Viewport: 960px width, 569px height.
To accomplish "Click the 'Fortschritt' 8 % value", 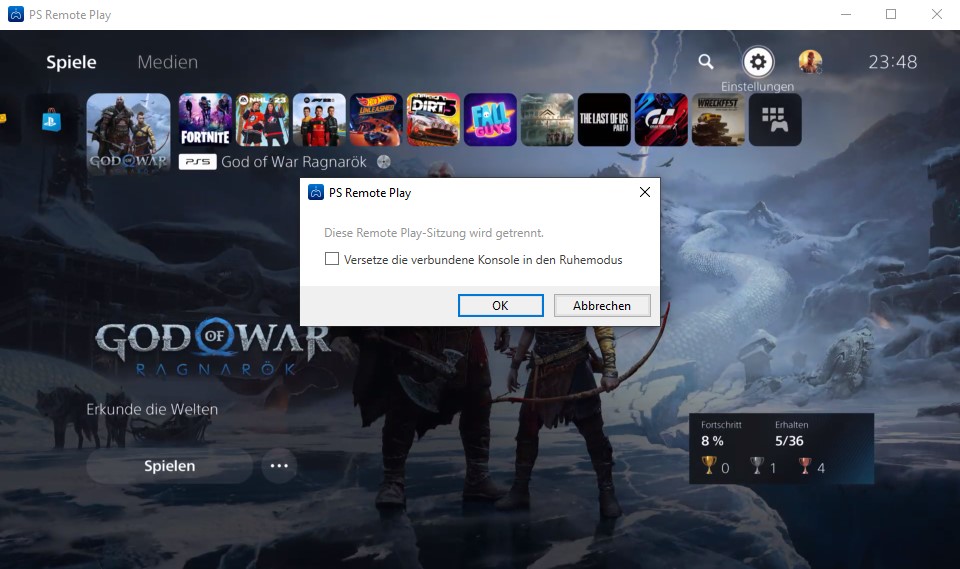I will tap(712, 441).
